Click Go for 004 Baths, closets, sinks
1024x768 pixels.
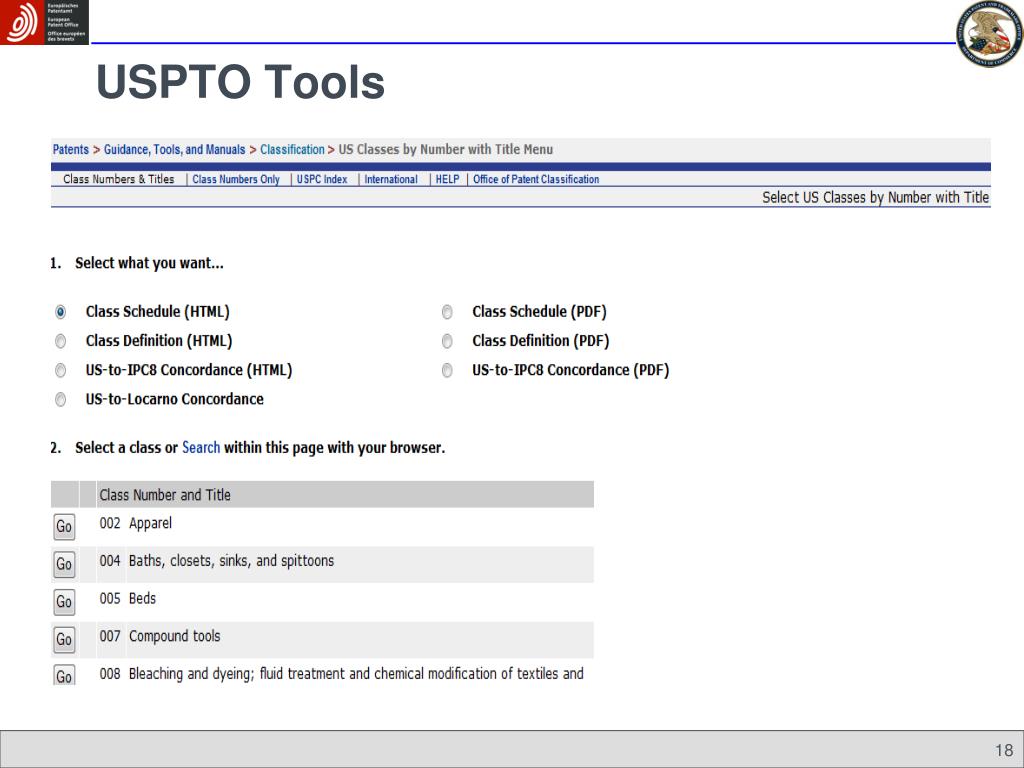pyautogui.click(x=64, y=564)
